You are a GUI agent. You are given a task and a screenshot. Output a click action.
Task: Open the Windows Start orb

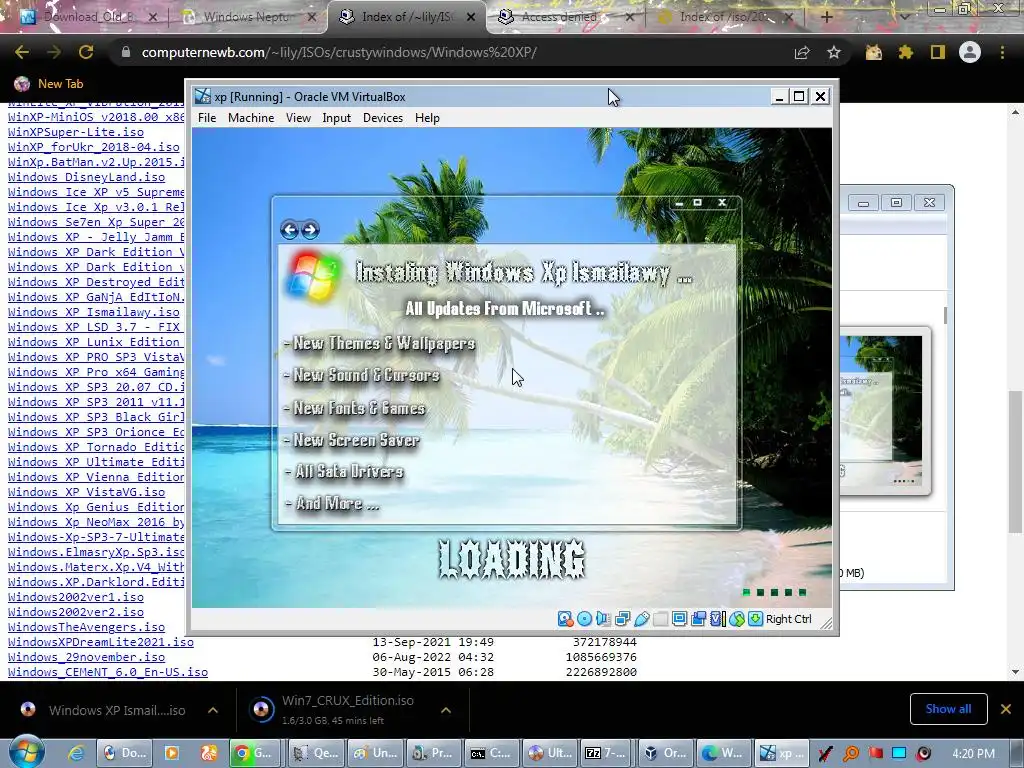pos(26,751)
